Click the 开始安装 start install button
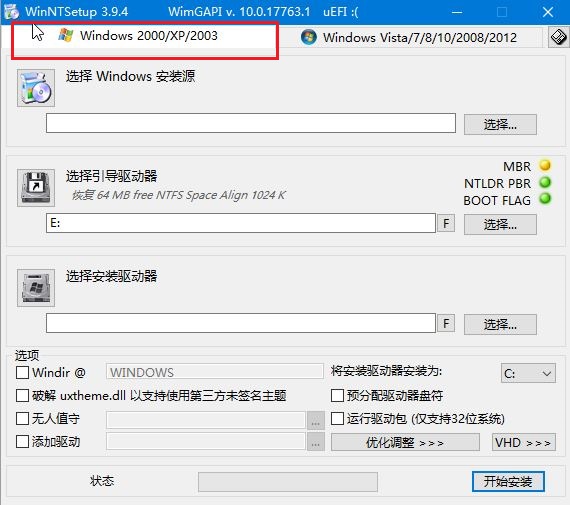 (x=508, y=481)
